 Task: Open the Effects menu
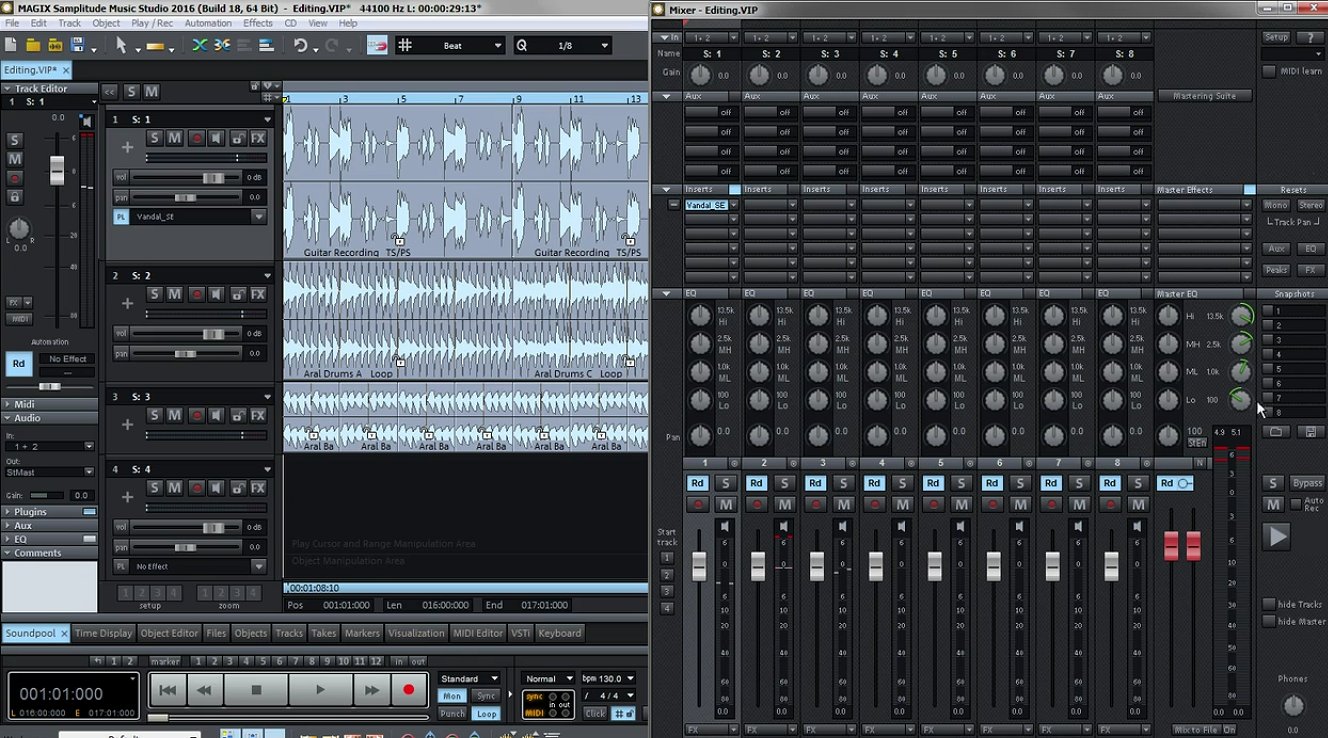coord(258,23)
